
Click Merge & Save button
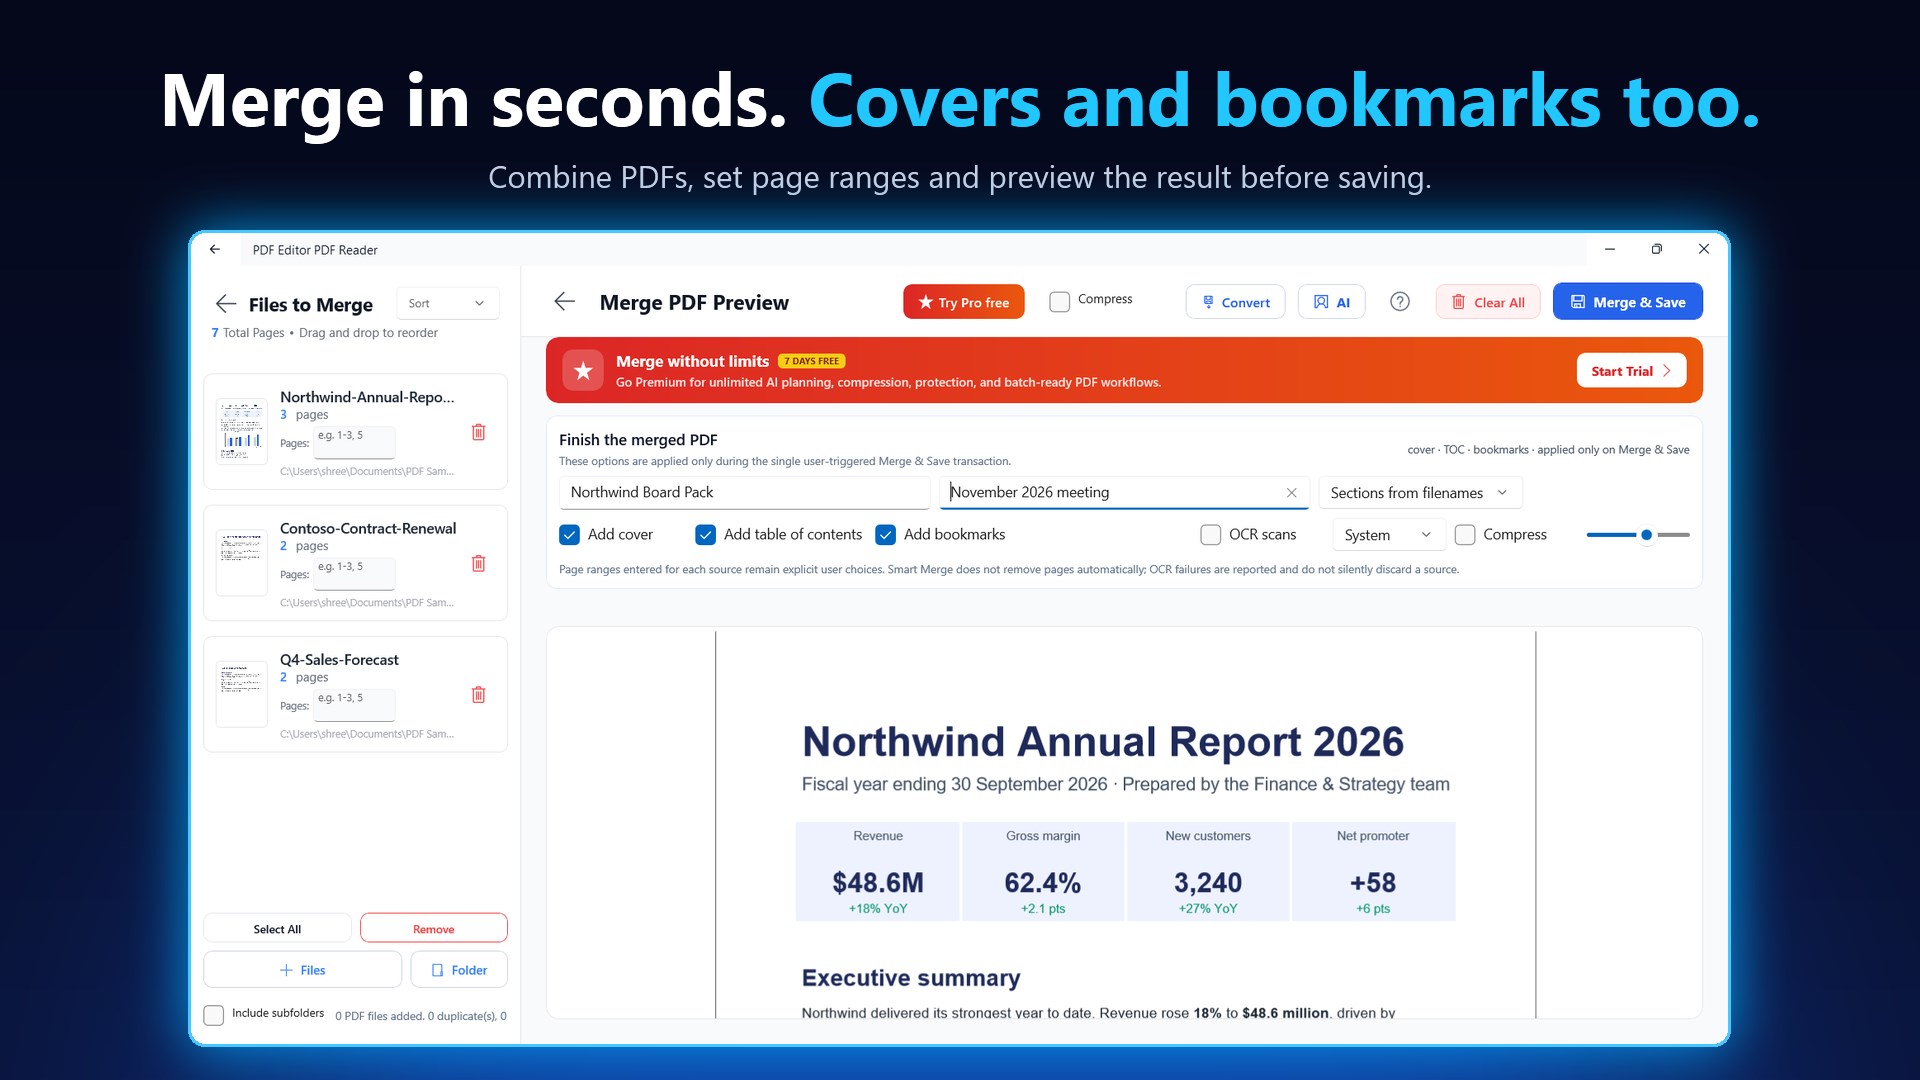tap(1627, 301)
